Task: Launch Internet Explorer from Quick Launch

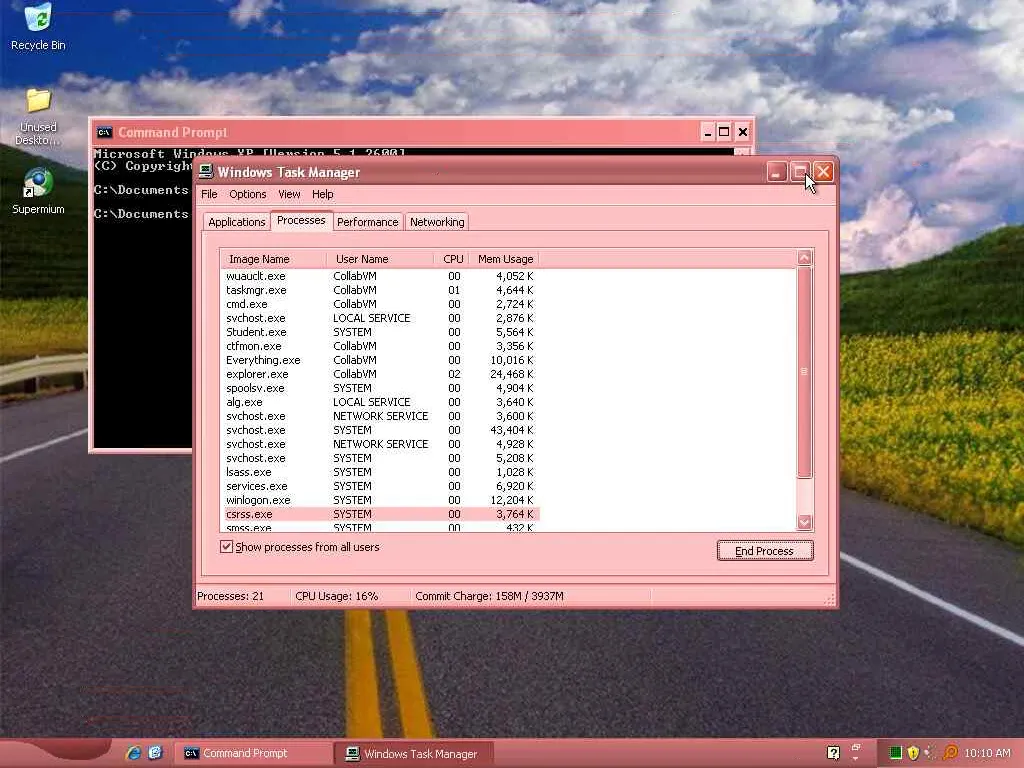Action: [x=133, y=753]
